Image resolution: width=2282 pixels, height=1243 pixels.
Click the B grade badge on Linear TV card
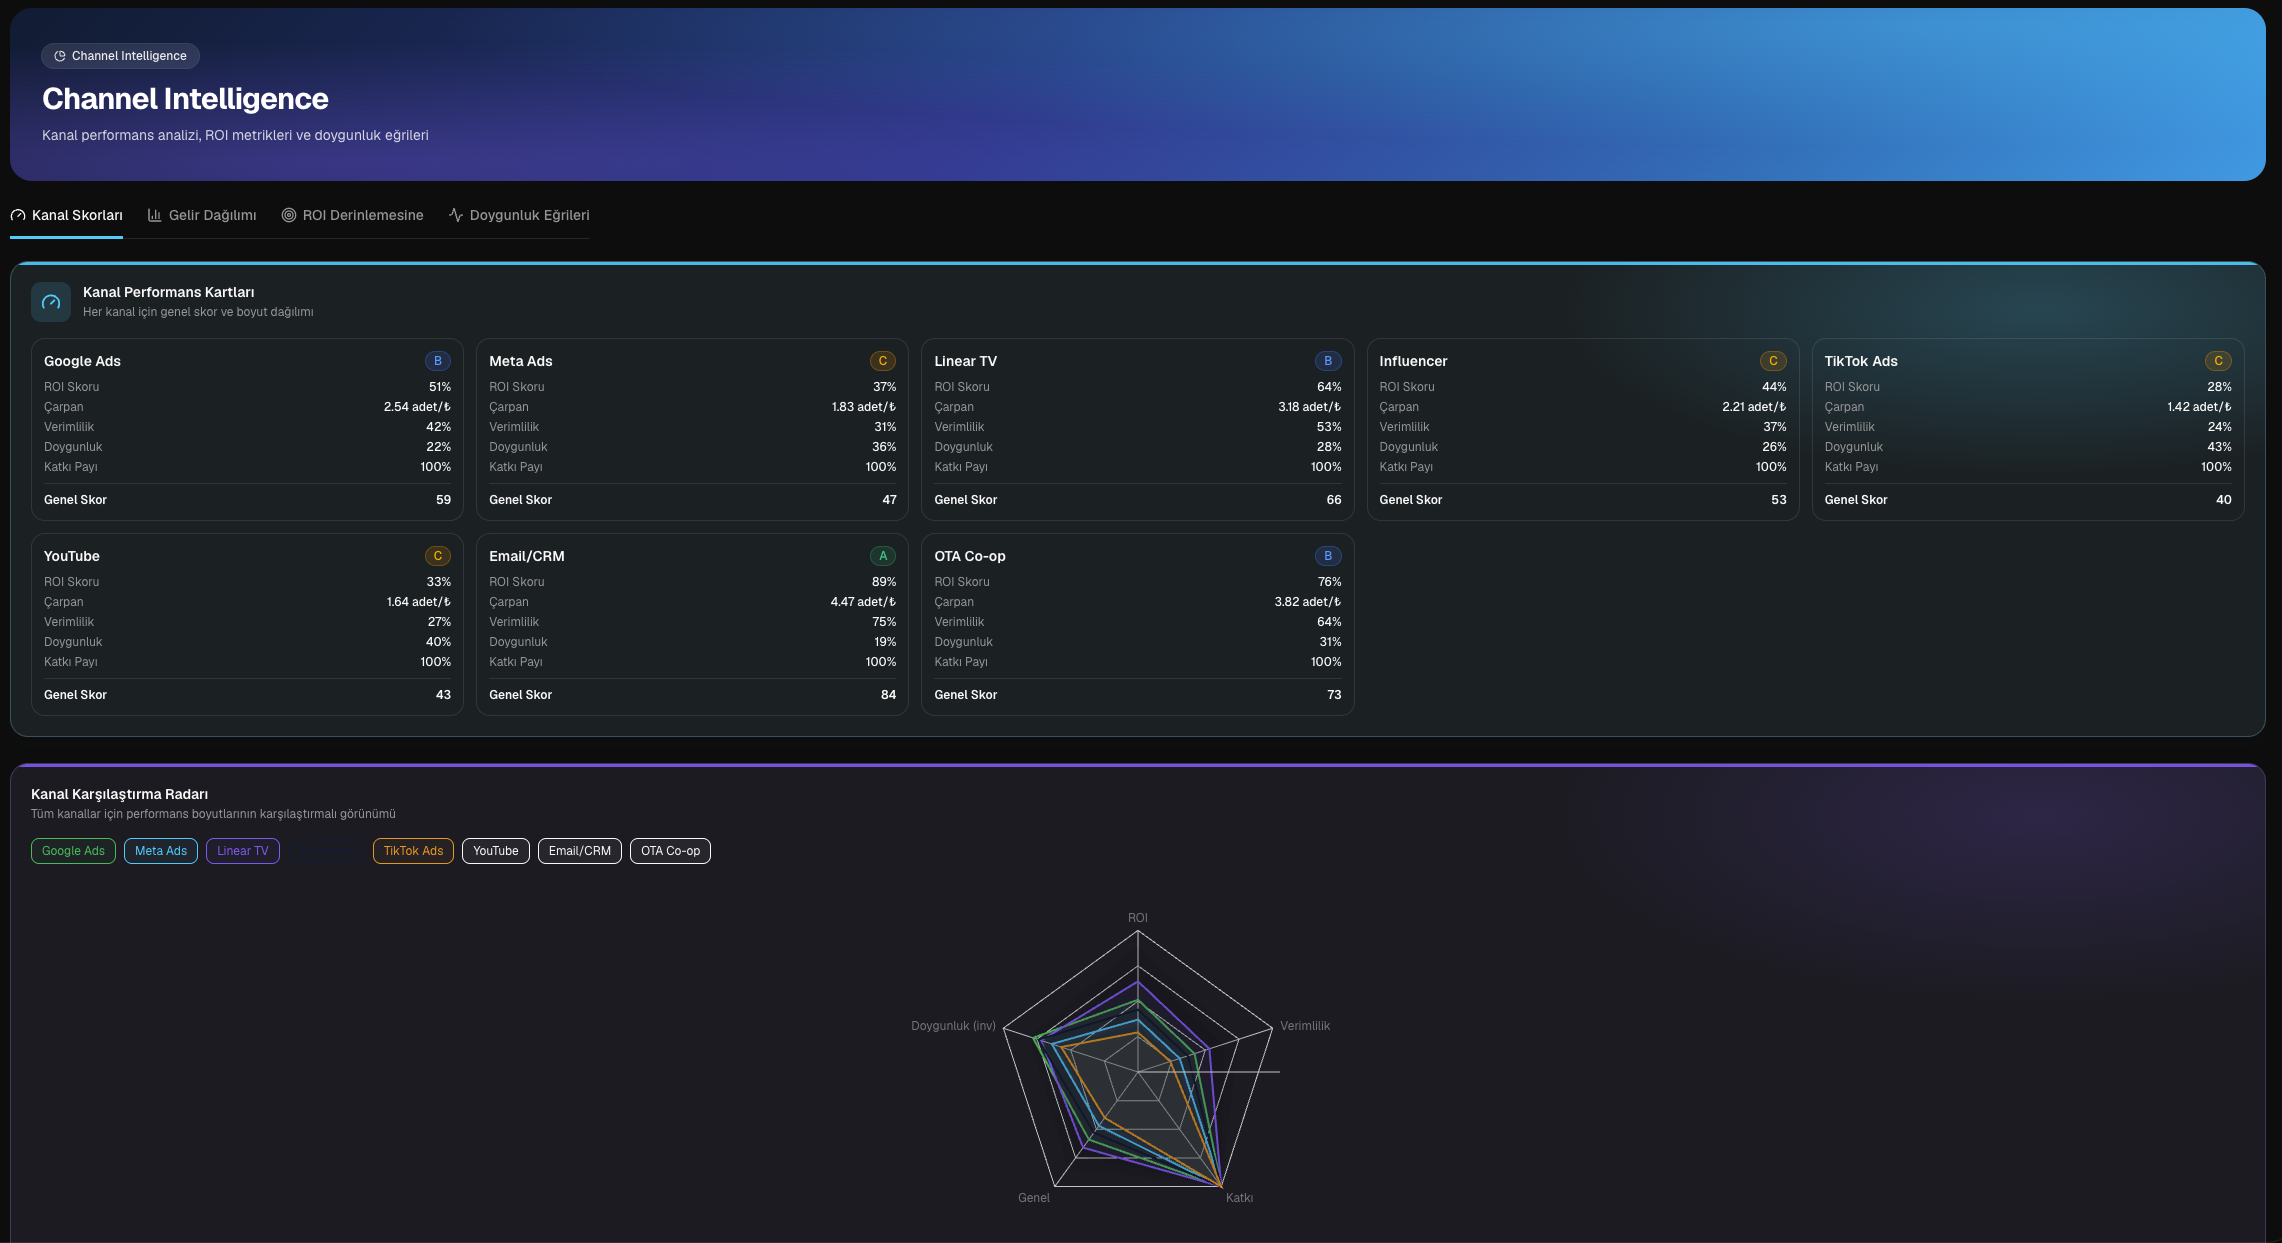pos(1328,361)
